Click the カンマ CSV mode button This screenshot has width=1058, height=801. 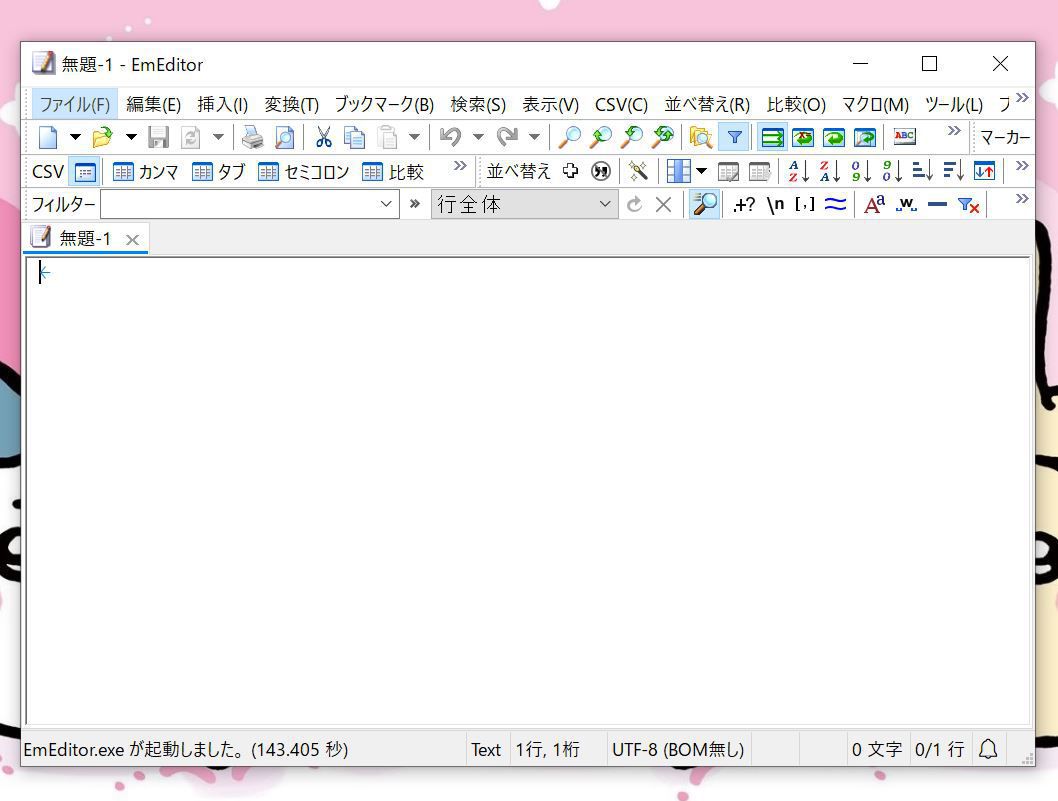coord(146,171)
